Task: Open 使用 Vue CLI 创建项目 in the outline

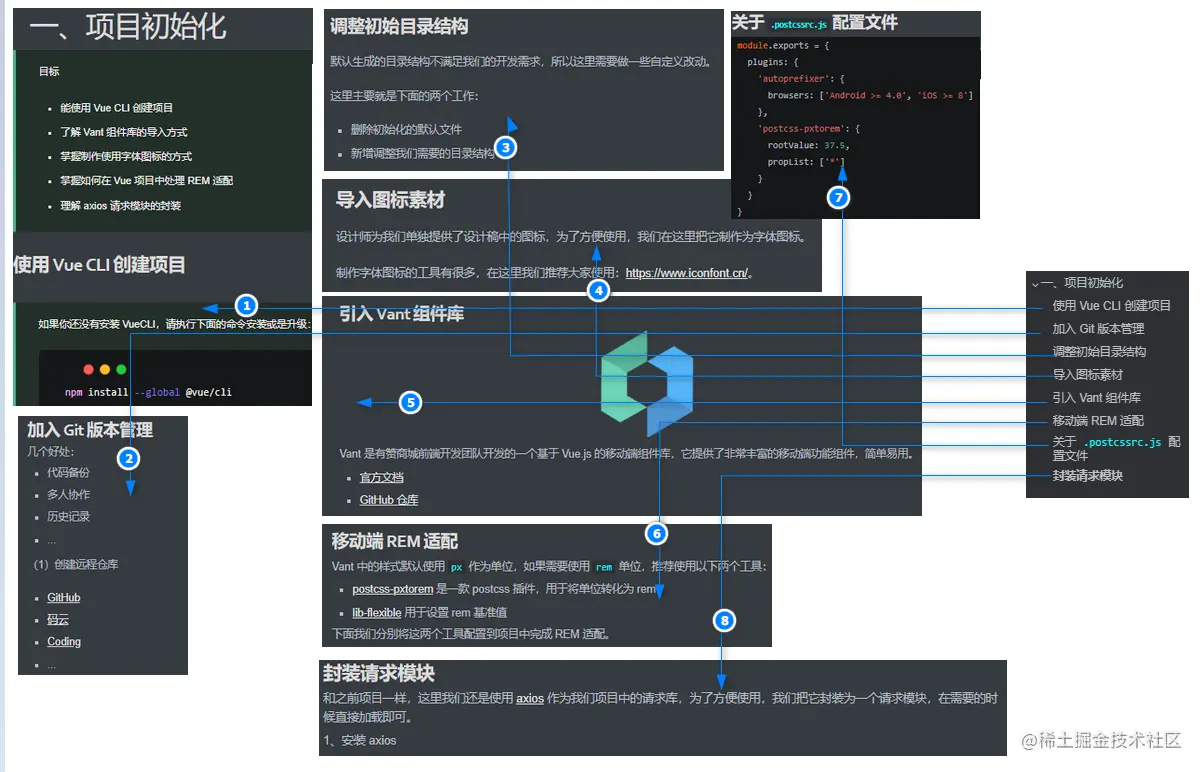Action: [x=1111, y=306]
